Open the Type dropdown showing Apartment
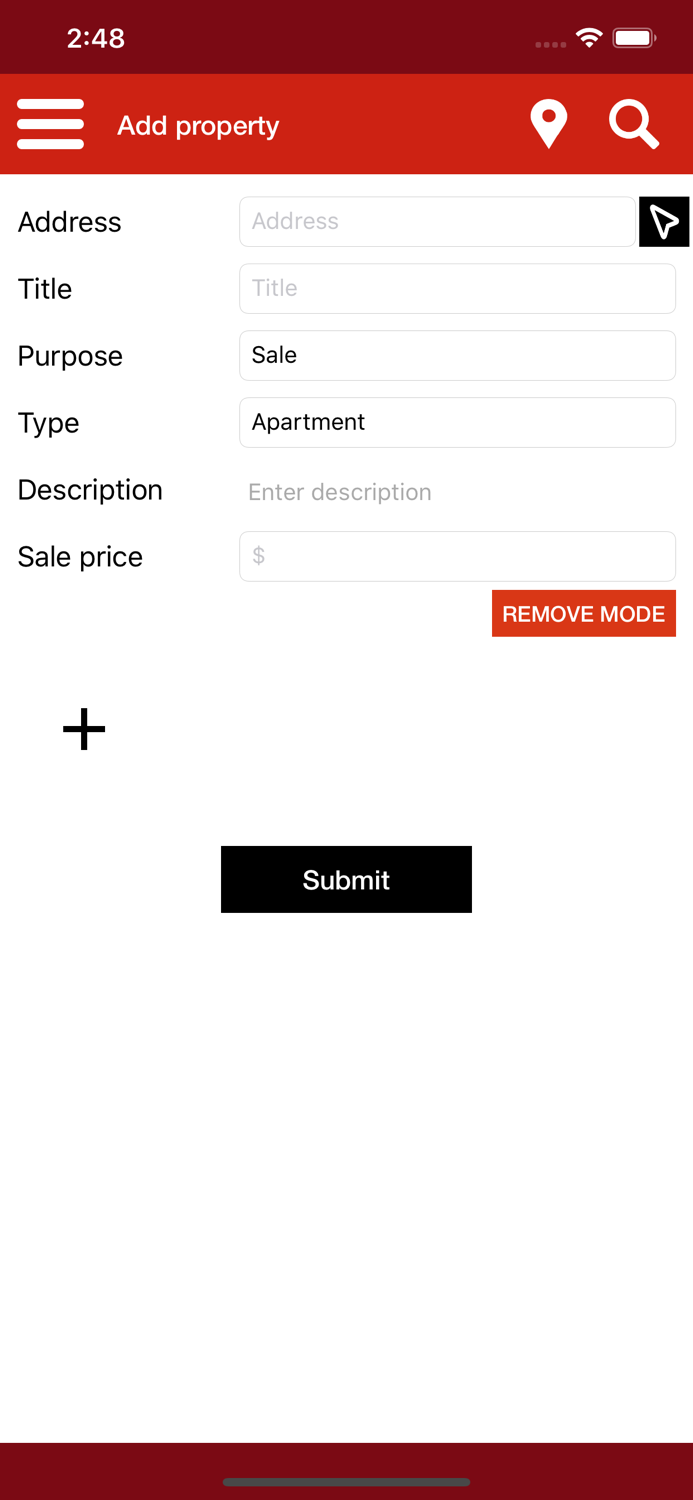The image size is (693, 1500). coord(457,422)
